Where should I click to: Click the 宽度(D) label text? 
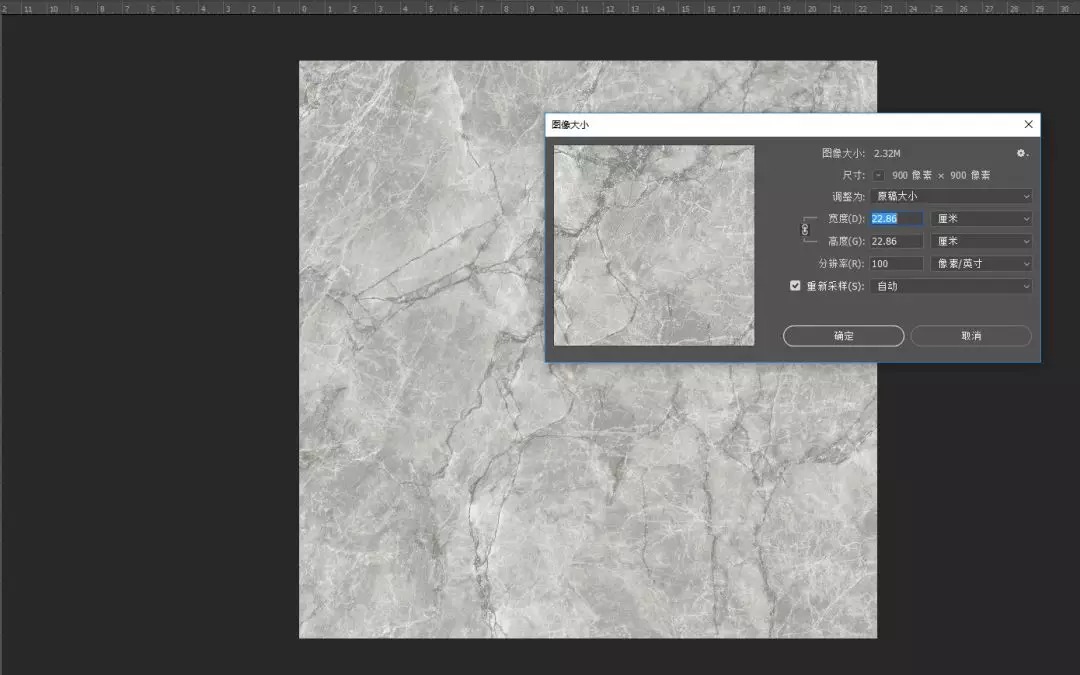coord(846,218)
